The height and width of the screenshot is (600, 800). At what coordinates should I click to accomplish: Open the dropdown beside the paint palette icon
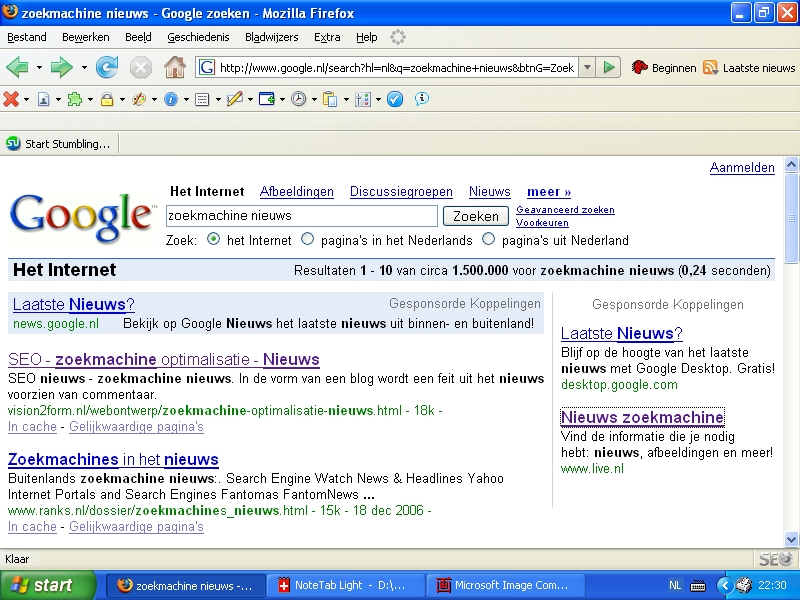point(154,99)
